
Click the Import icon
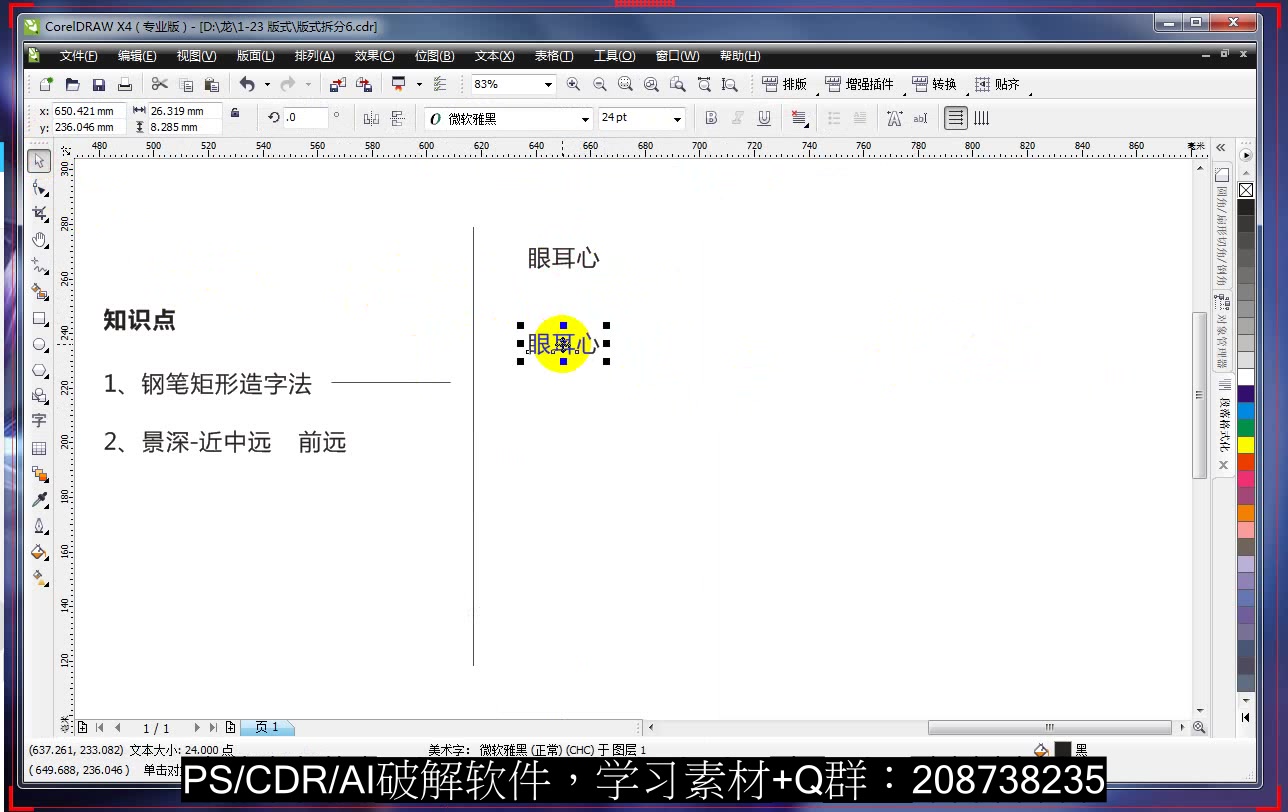338,85
